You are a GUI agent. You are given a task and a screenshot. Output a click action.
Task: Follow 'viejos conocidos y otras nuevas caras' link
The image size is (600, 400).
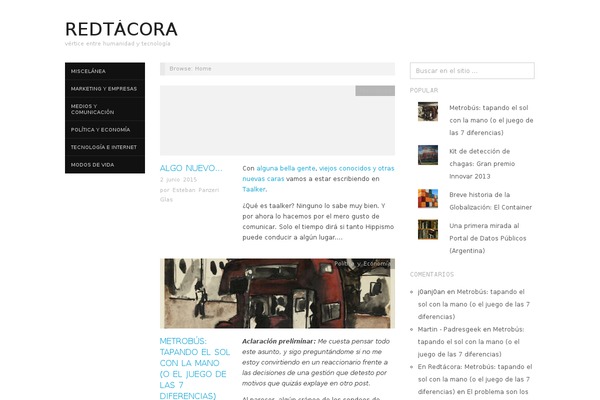click(x=318, y=173)
